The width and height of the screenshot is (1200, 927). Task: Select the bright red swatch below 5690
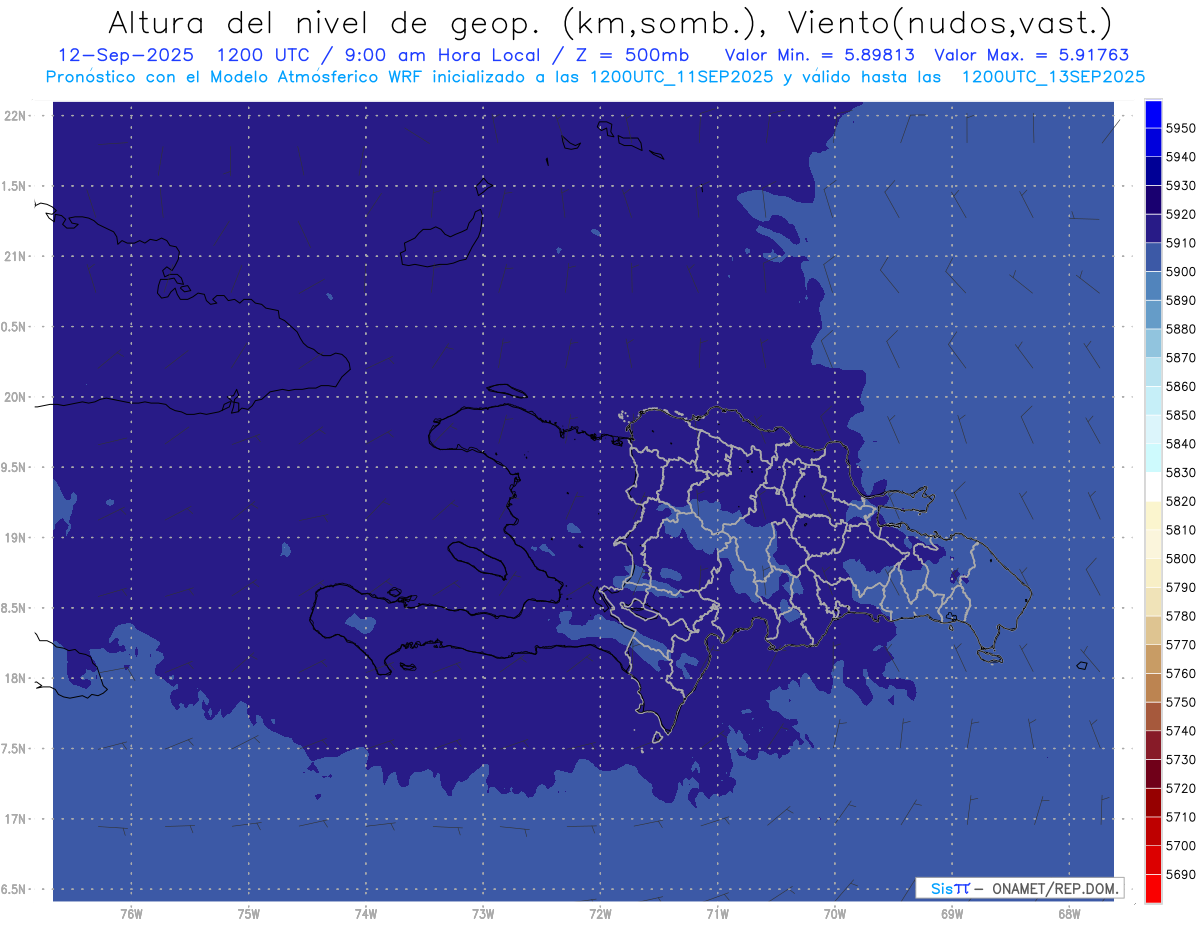click(1152, 888)
